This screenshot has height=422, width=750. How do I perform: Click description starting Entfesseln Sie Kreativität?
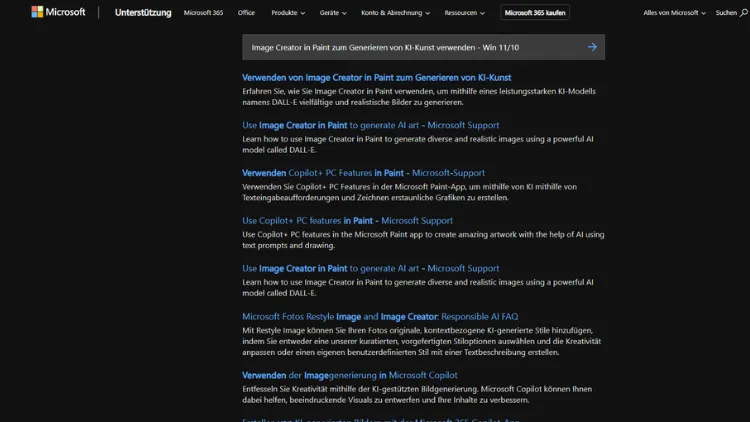tap(417, 394)
